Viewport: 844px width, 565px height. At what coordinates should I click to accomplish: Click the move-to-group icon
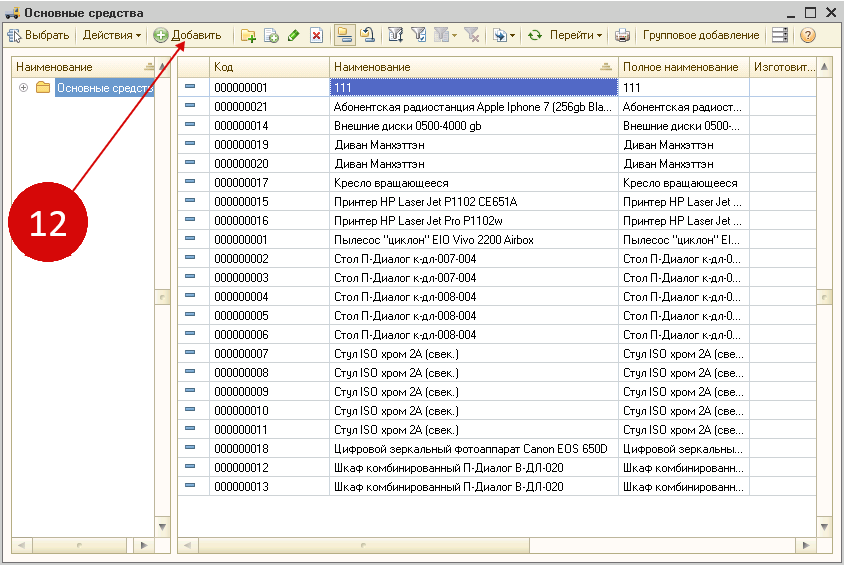click(367, 35)
